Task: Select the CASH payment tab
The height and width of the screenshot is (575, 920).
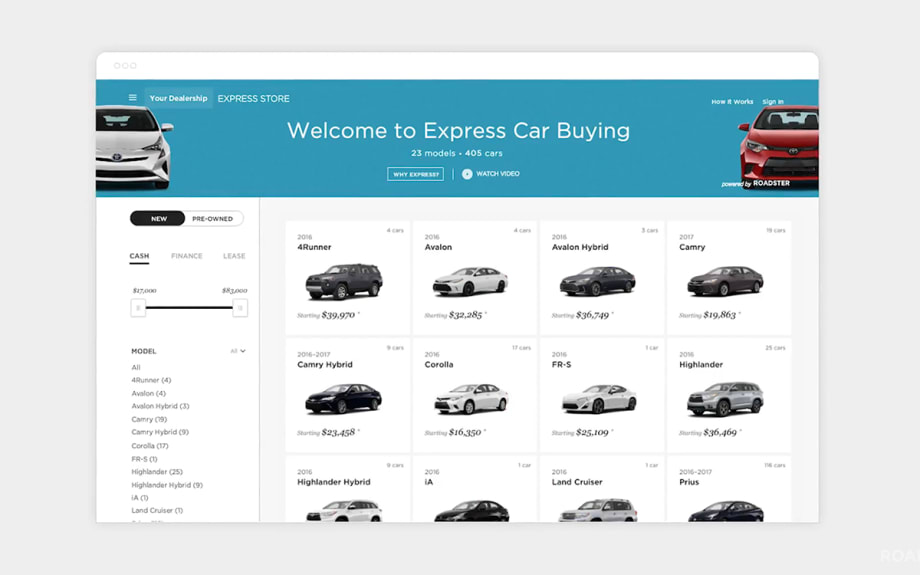Action: pyautogui.click(x=139, y=256)
